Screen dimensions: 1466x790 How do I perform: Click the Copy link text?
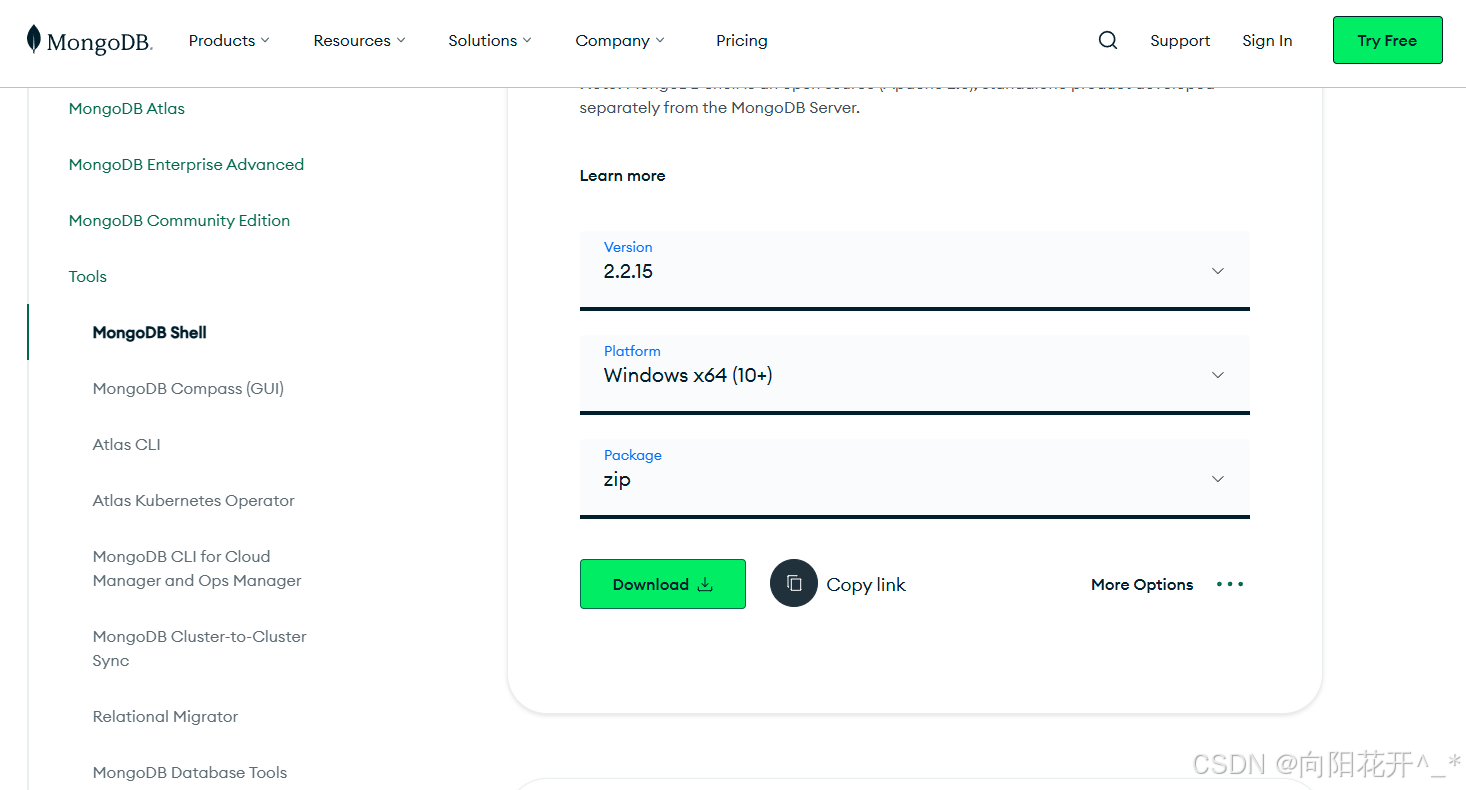[x=866, y=584]
